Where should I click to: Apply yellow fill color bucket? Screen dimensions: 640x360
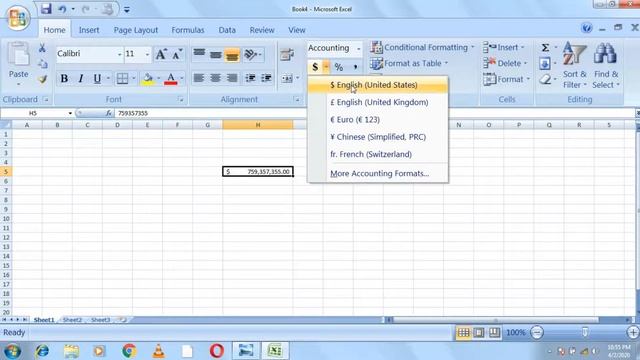pos(148,78)
